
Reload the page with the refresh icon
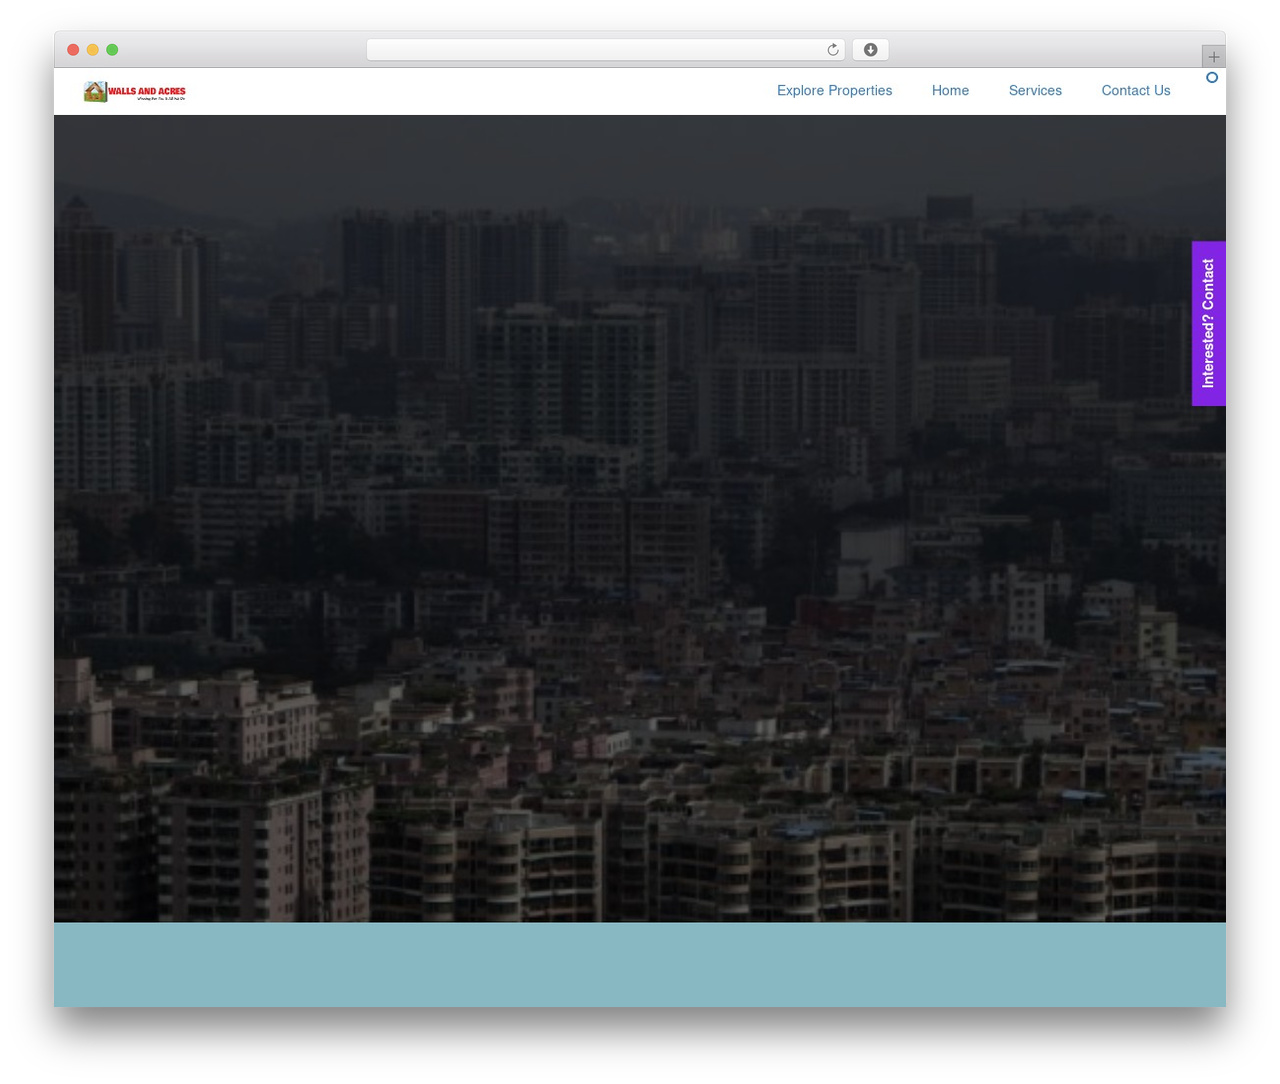(832, 50)
